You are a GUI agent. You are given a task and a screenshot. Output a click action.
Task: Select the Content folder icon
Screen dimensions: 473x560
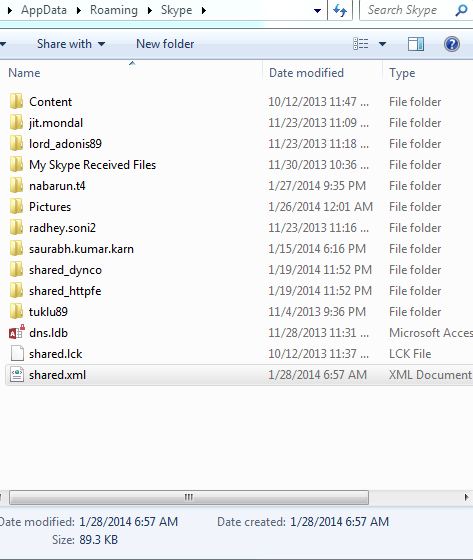16,102
